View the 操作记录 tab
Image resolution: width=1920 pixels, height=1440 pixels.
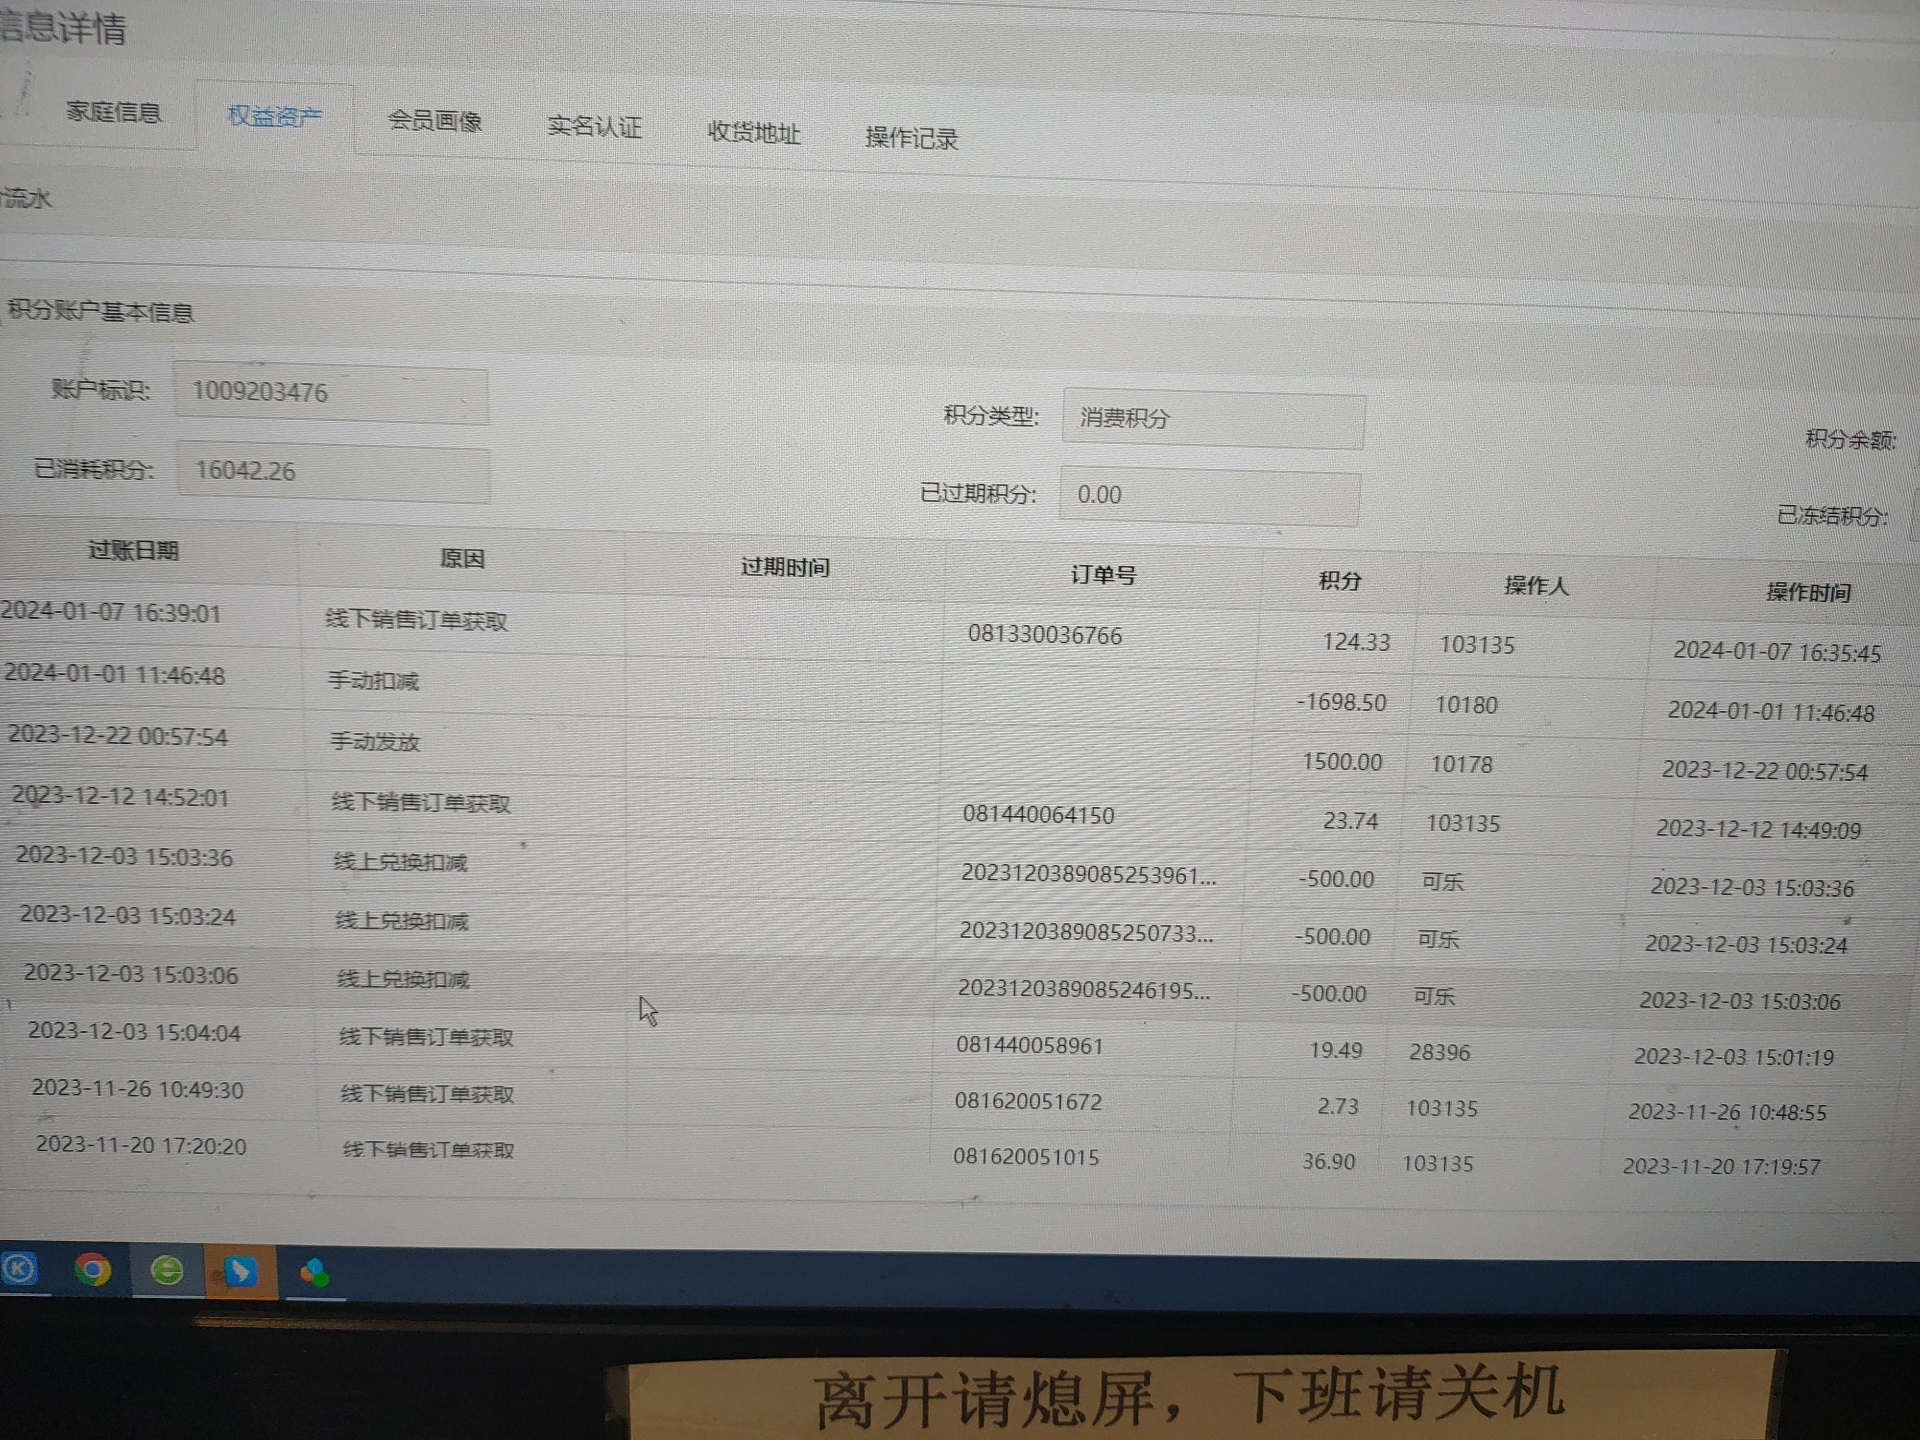click(911, 138)
